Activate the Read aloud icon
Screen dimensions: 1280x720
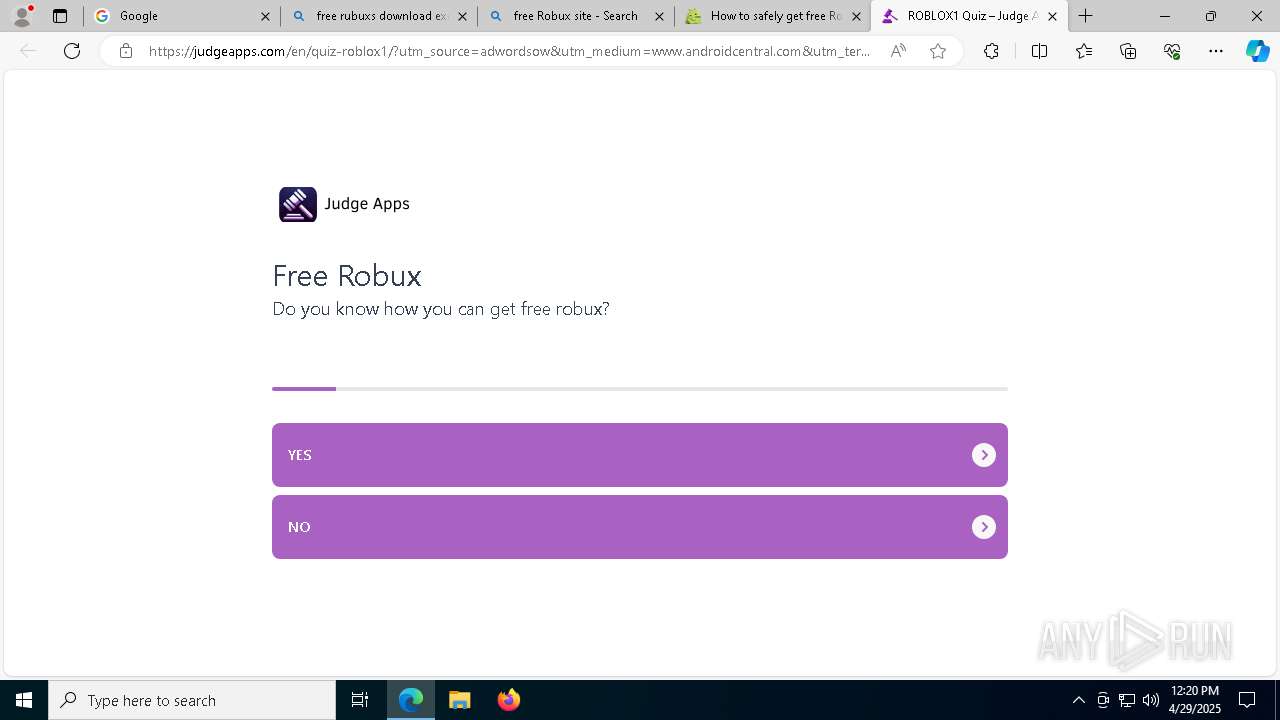pyautogui.click(x=898, y=51)
